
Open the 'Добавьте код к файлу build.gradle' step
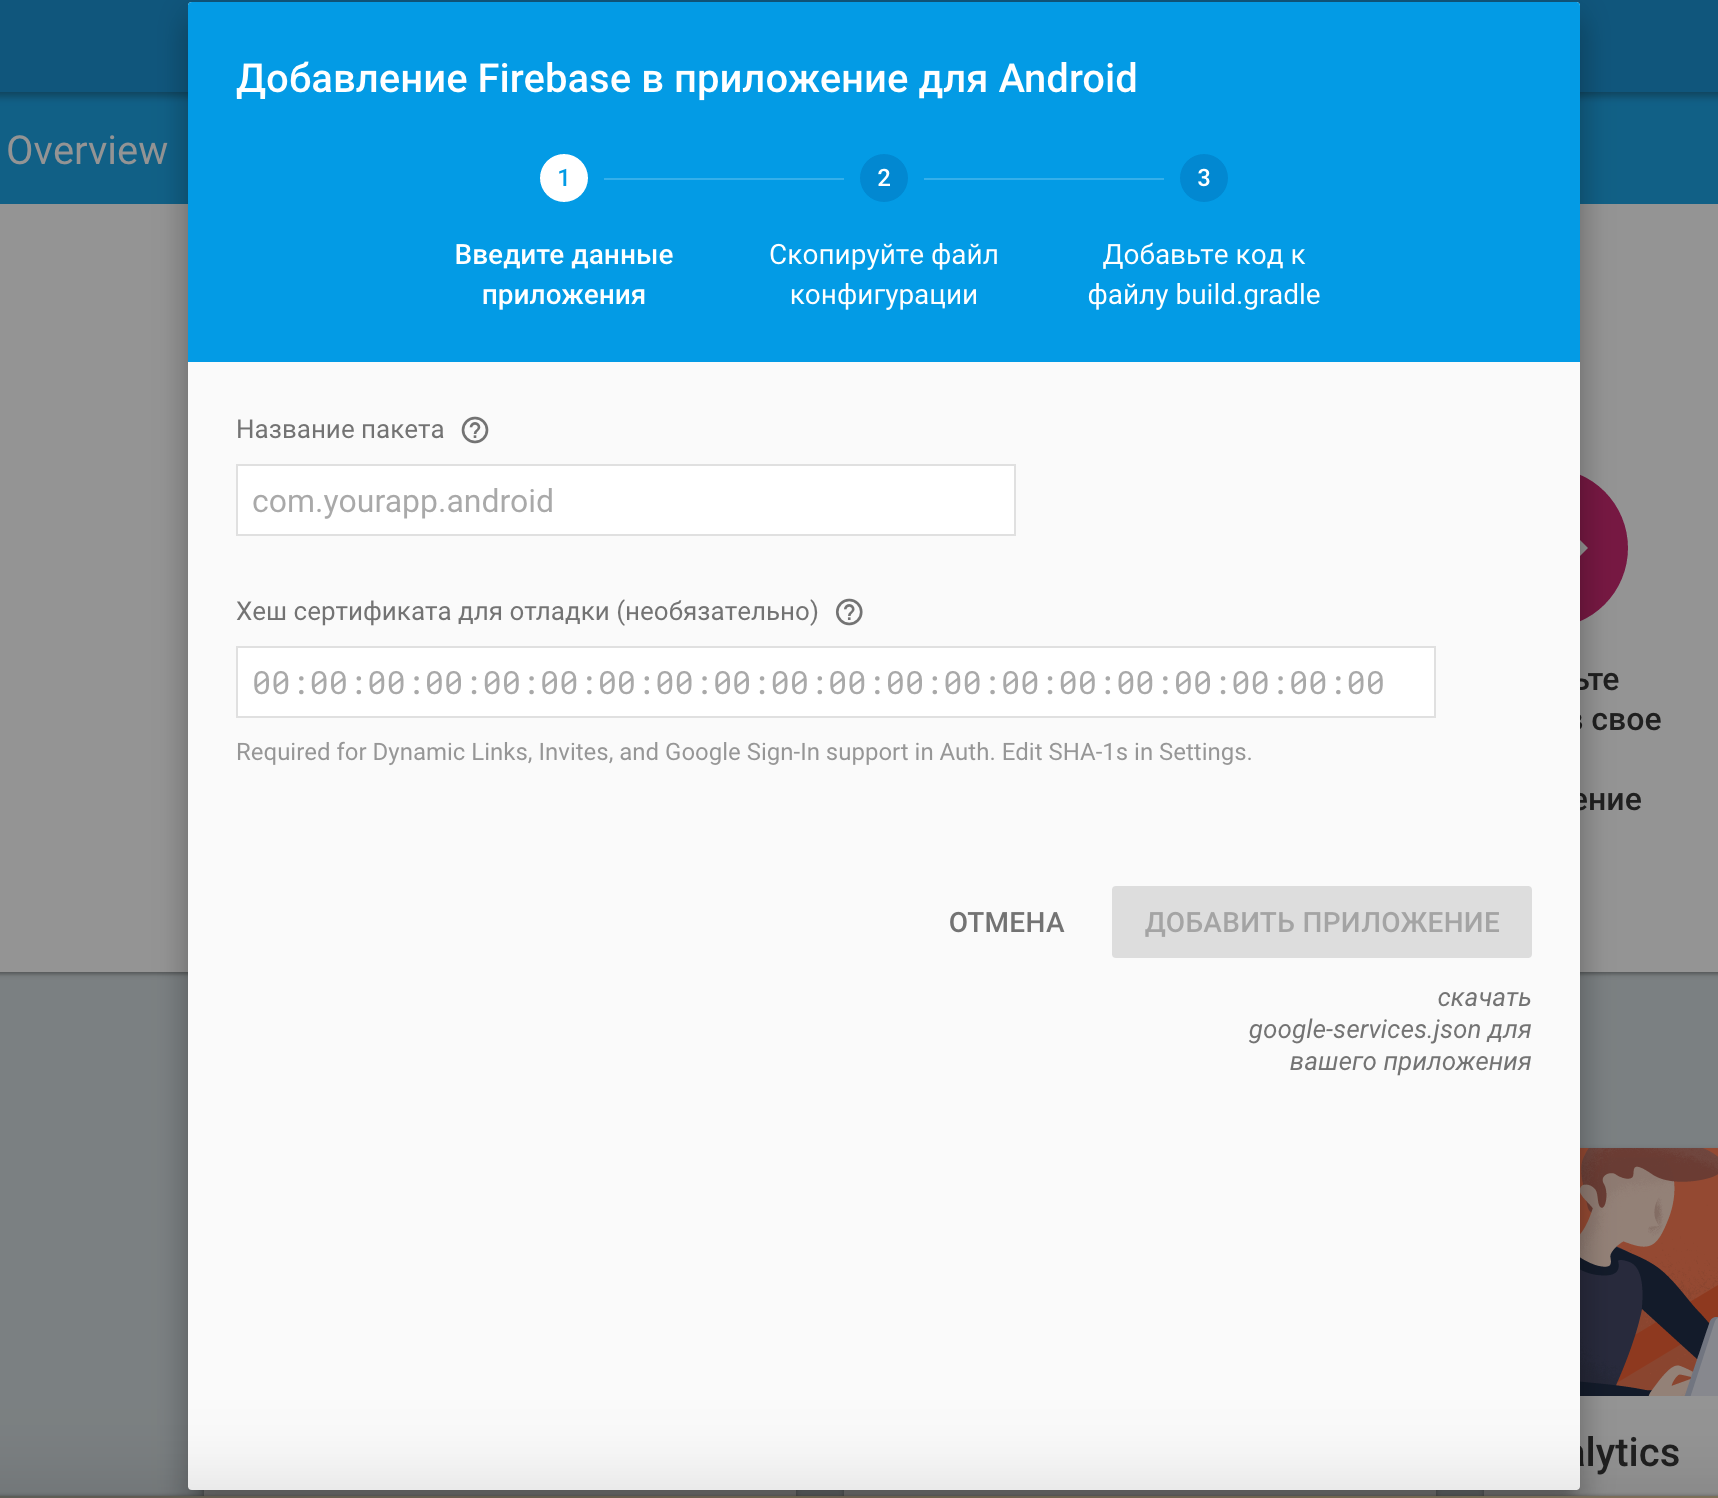(1204, 274)
